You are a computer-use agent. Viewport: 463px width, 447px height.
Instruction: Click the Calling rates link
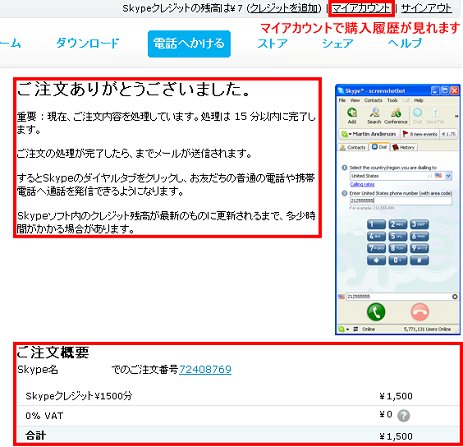[362, 184]
